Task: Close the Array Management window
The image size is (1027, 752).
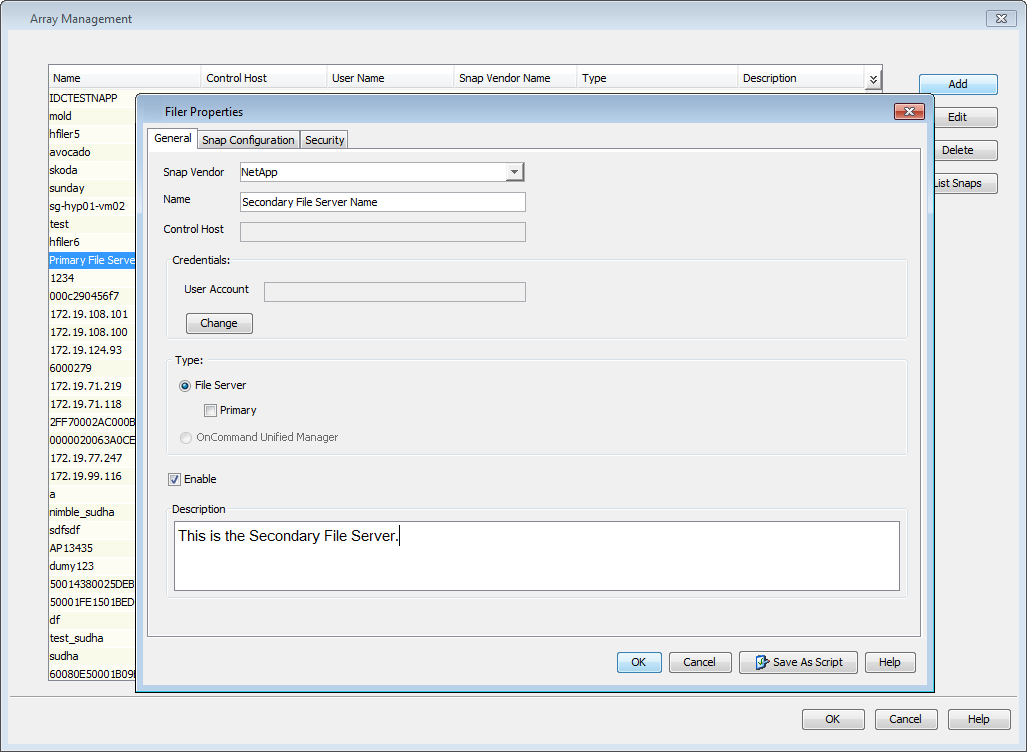Action: (x=1000, y=19)
